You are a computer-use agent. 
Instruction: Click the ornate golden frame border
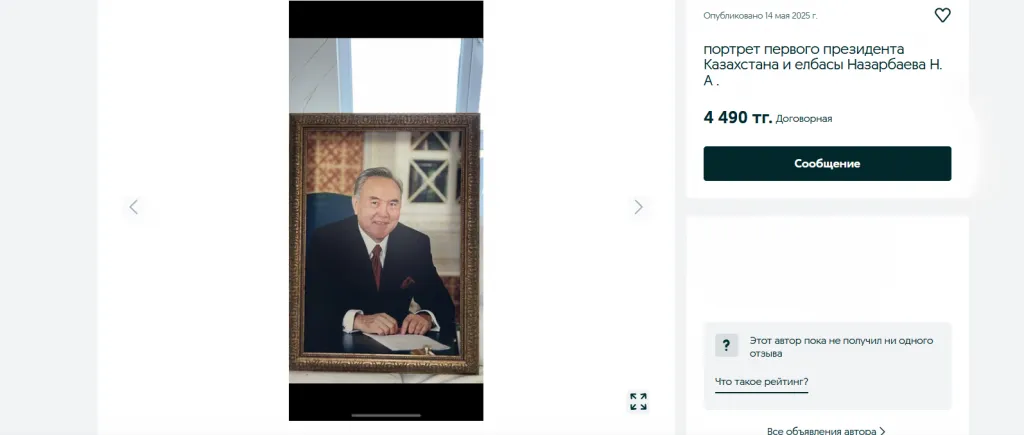[x=385, y=121]
